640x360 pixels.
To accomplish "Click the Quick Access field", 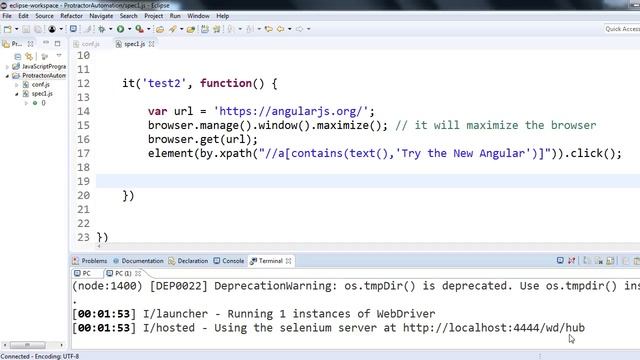I will (622, 29).
